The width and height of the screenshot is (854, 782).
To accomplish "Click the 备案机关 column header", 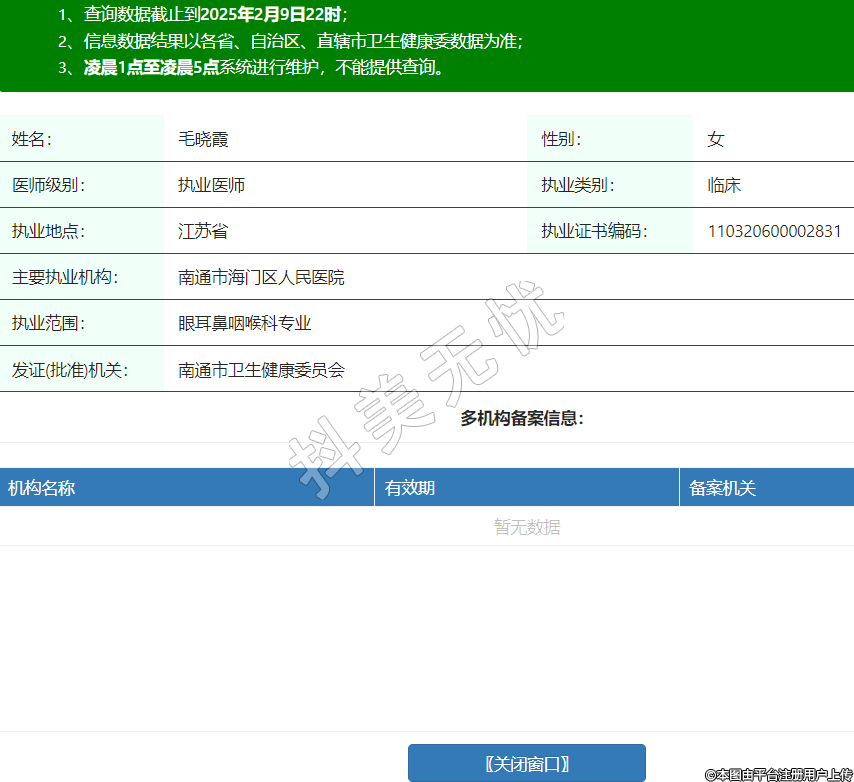I will pyautogui.click(x=722, y=488).
